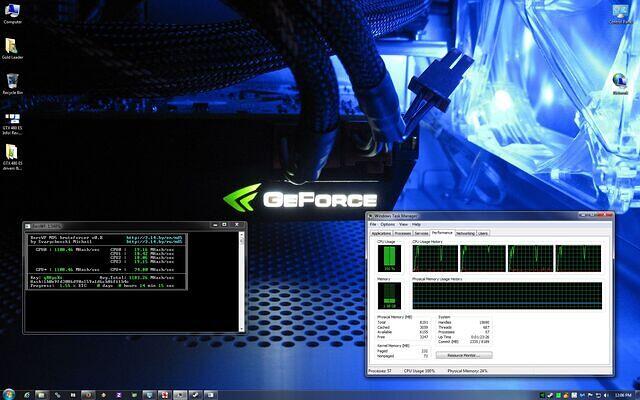Click the purple Z taskbar icon
Screen dimensions: 640x400
point(119,395)
